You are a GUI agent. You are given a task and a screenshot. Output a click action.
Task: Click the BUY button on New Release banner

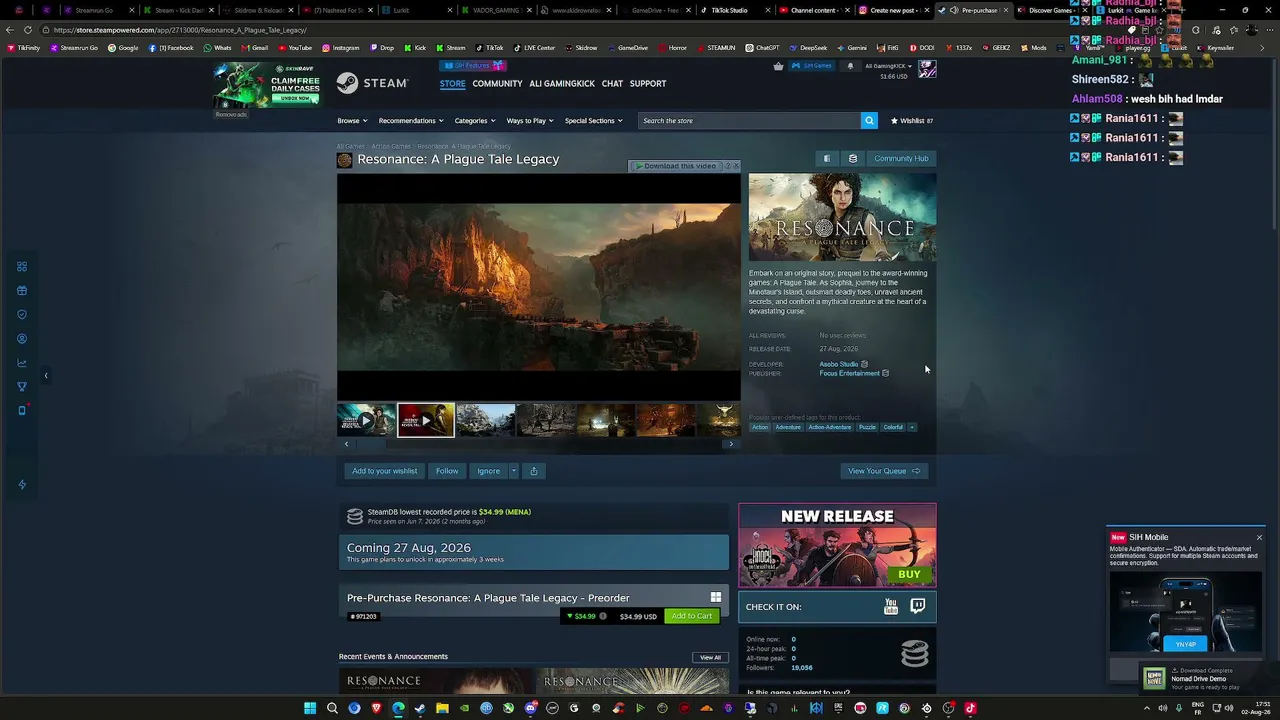[909, 574]
